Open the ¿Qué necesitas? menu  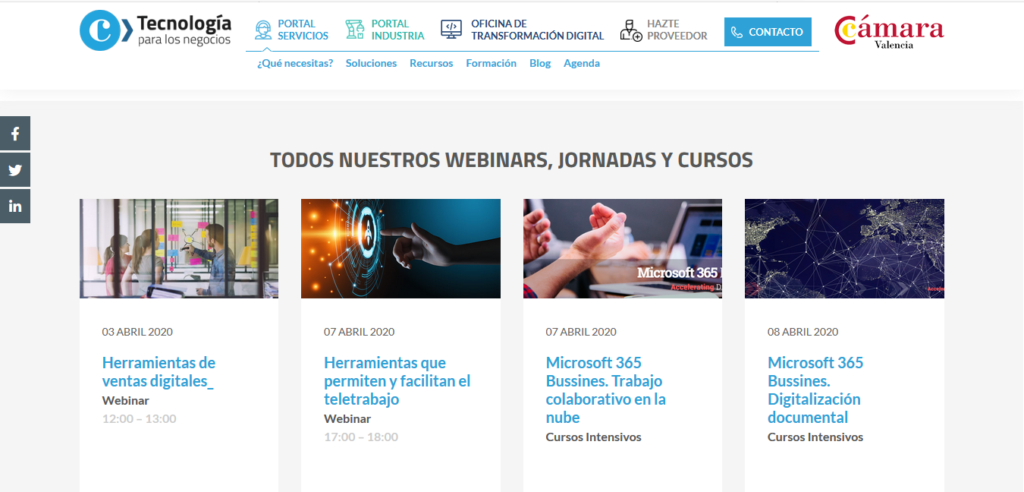pos(295,63)
